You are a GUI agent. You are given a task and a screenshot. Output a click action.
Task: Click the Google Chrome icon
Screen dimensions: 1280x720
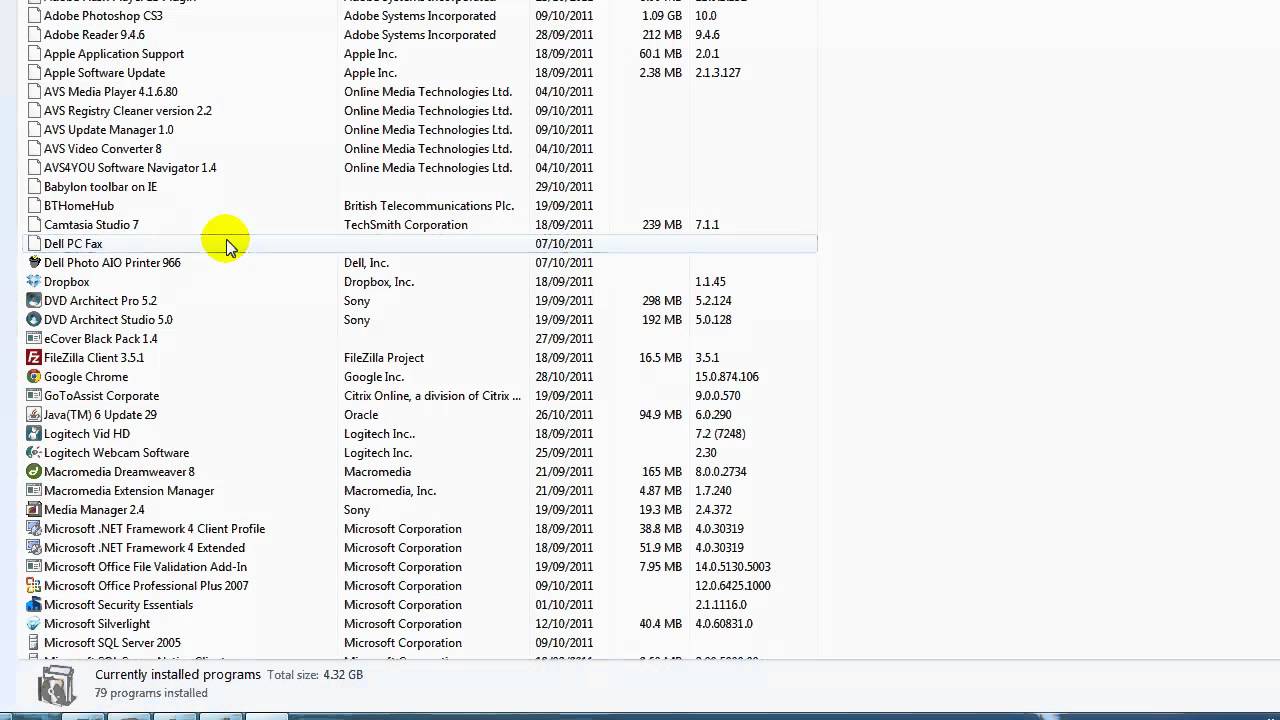pos(34,377)
